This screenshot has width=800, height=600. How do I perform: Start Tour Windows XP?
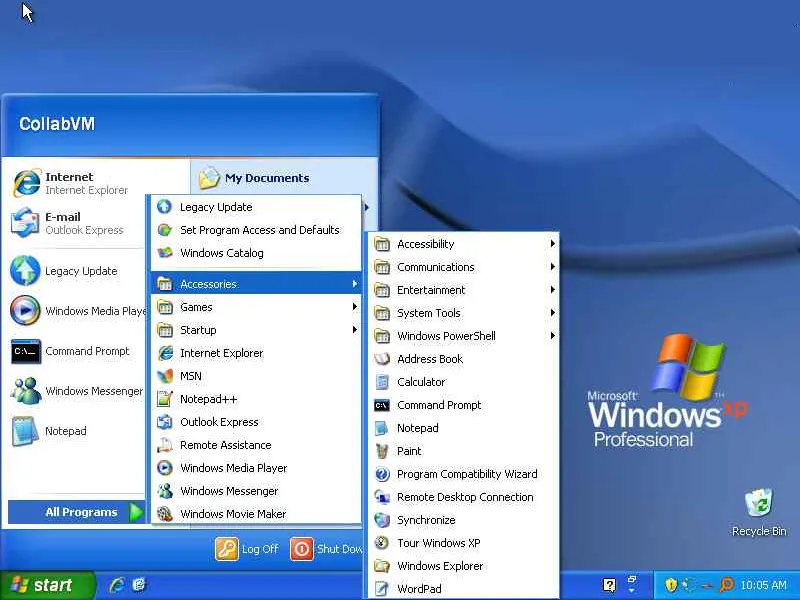(x=463, y=543)
